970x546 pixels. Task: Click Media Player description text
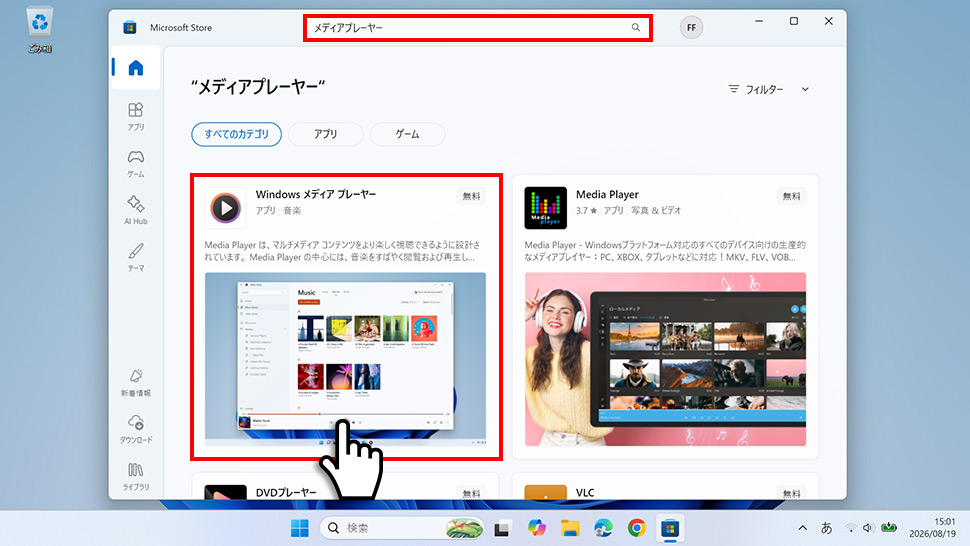tap(665, 251)
